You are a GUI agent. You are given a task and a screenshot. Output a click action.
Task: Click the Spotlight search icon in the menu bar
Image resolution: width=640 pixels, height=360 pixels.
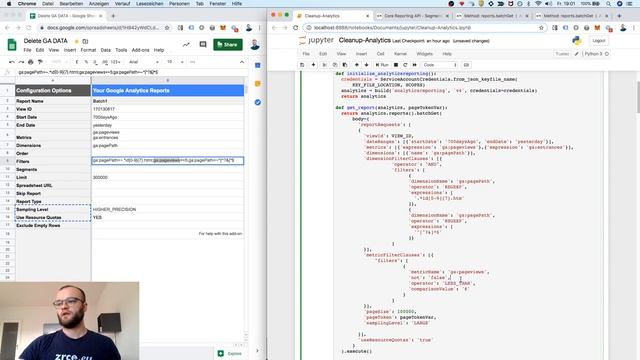pyautogui.click(x=608, y=4)
